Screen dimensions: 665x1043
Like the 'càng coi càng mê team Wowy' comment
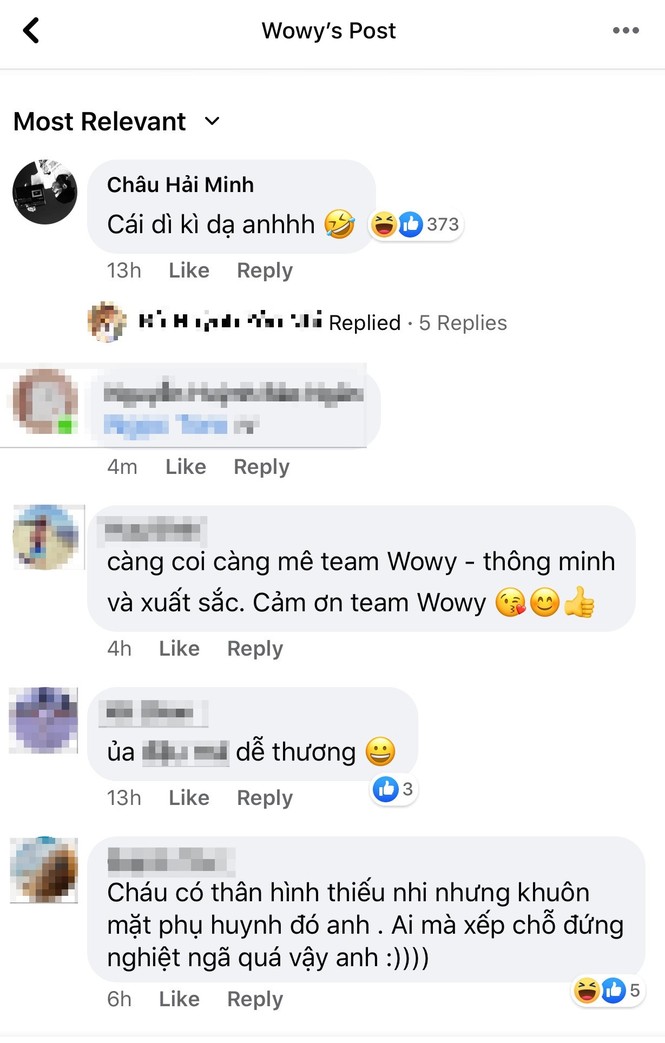coord(179,649)
